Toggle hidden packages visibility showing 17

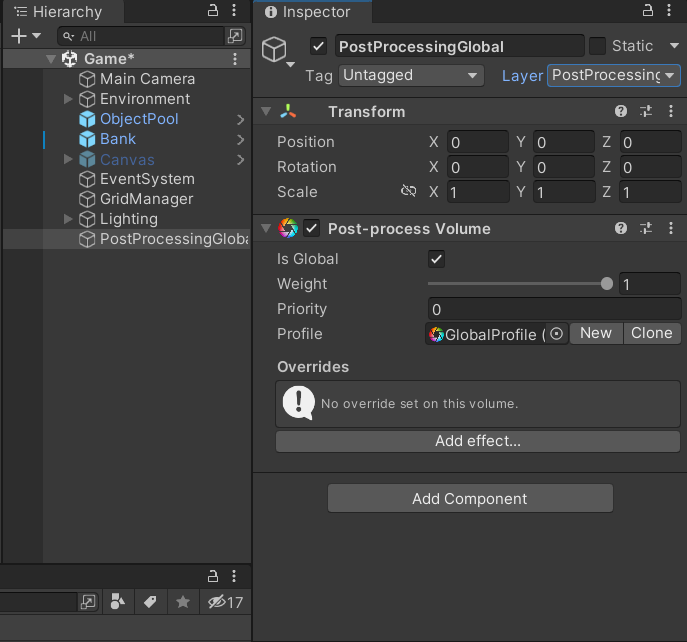225,602
